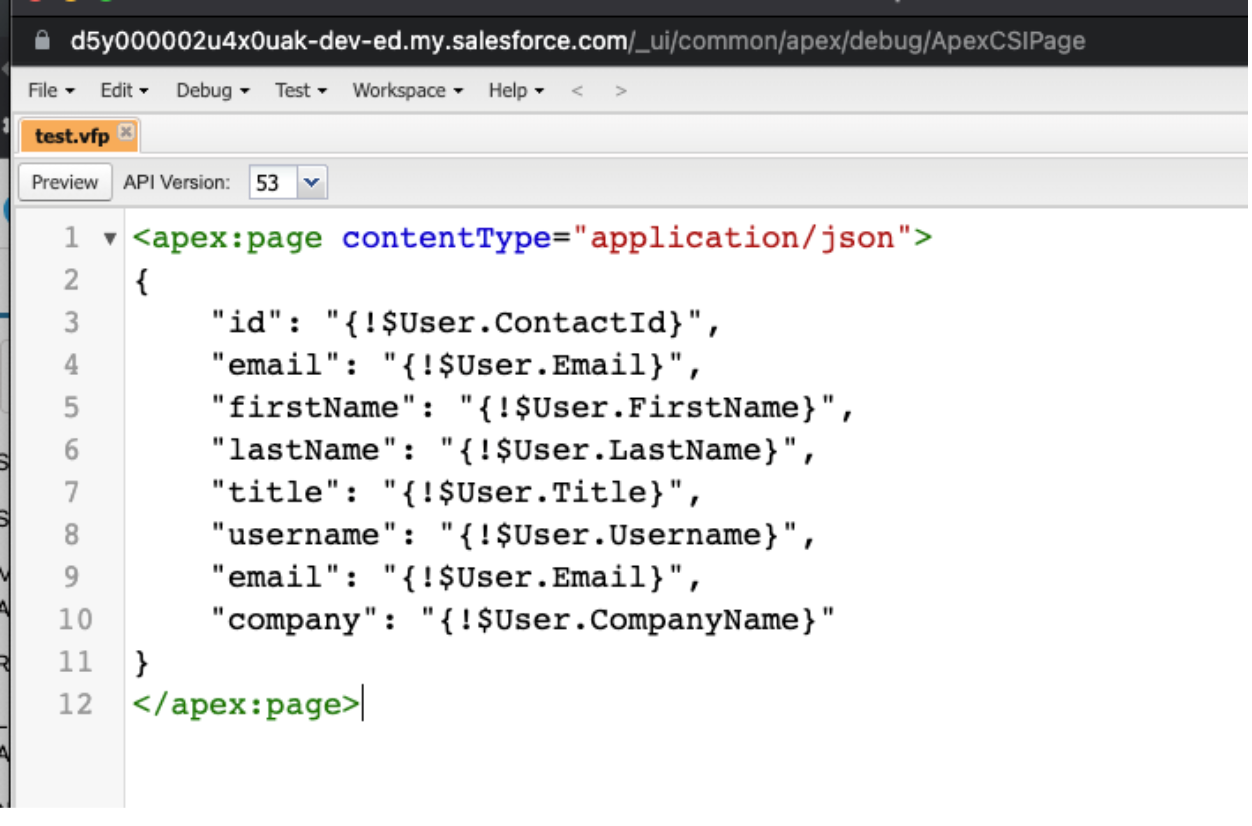1252x826 pixels.
Task: Click the closing </apex:page> tag
Action: click(246, 704)
